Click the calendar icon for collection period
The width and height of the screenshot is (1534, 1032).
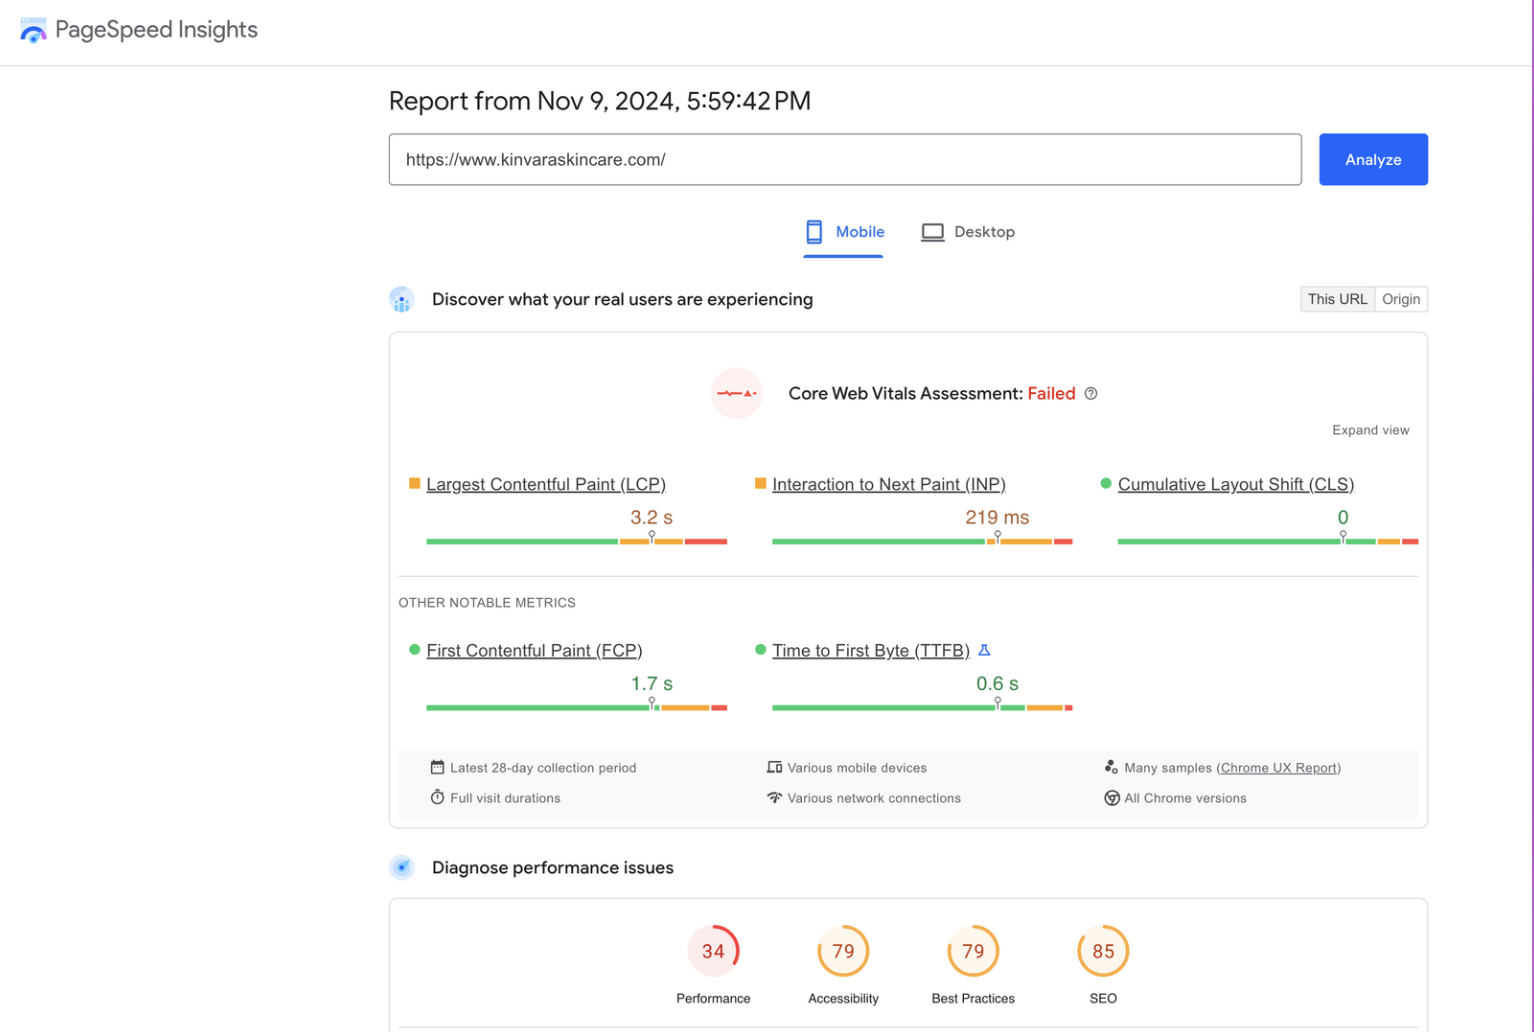[x=437, y=767]
